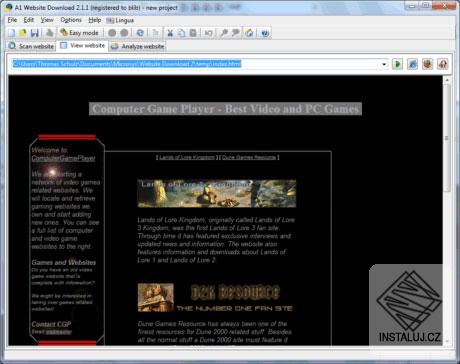Switch to the Analyze website tab
This screenshot has width=460, height=364.
coord(138,46)
